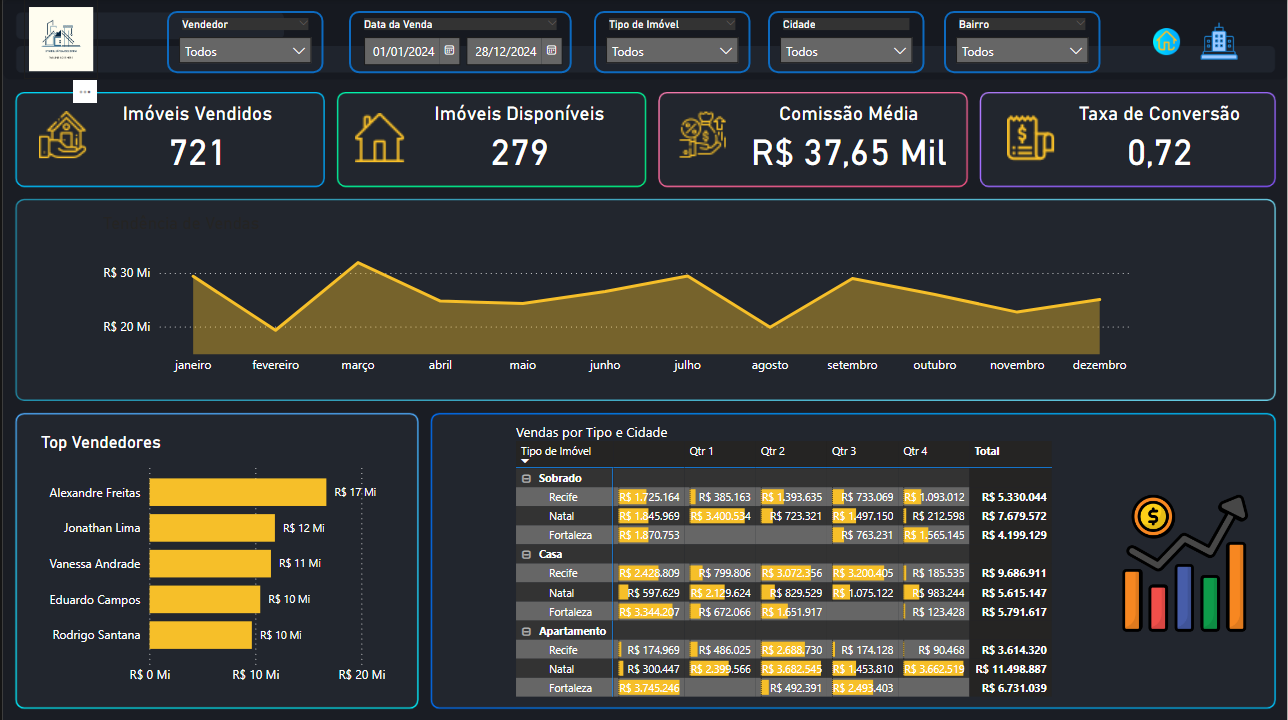Open the calendar for the start date

(x=448, y=50)
